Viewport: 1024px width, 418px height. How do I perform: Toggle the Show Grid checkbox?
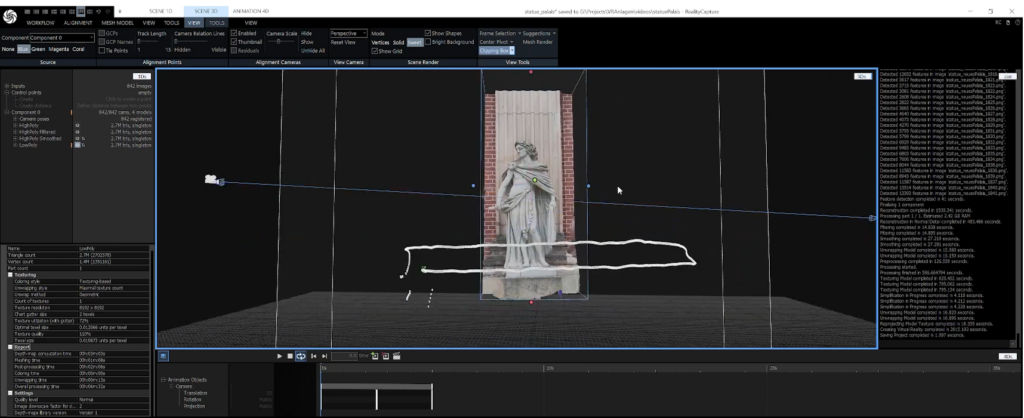tap(375, 50)
